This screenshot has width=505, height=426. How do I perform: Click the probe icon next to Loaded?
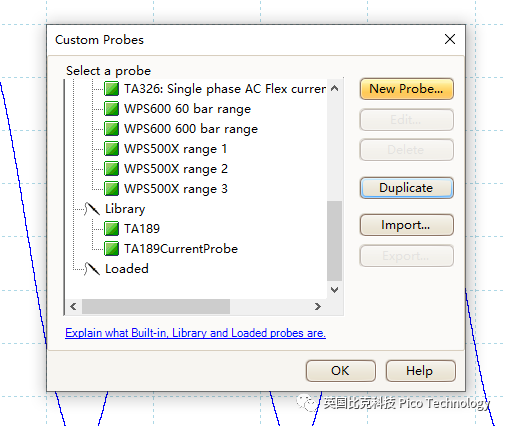92,269
